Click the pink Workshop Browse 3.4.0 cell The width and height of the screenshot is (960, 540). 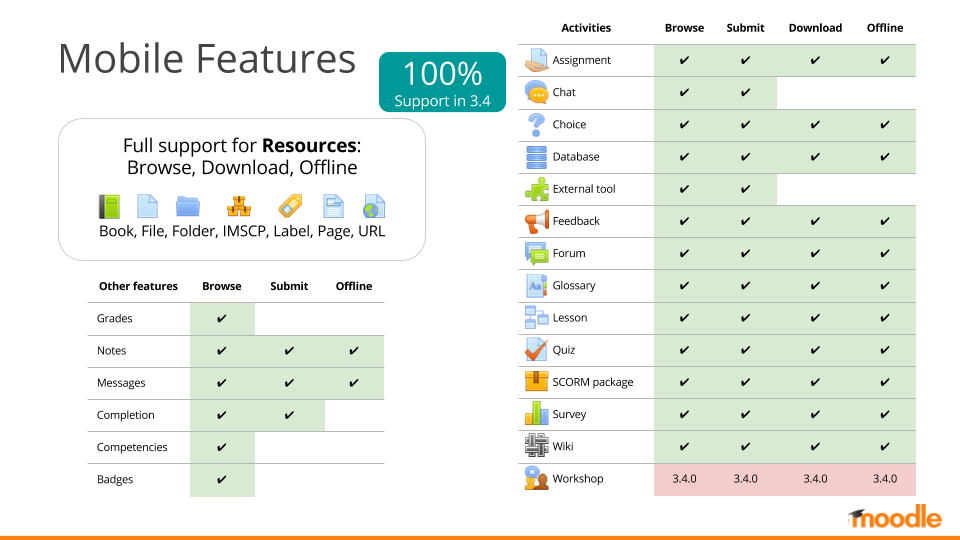coord(684,479)
